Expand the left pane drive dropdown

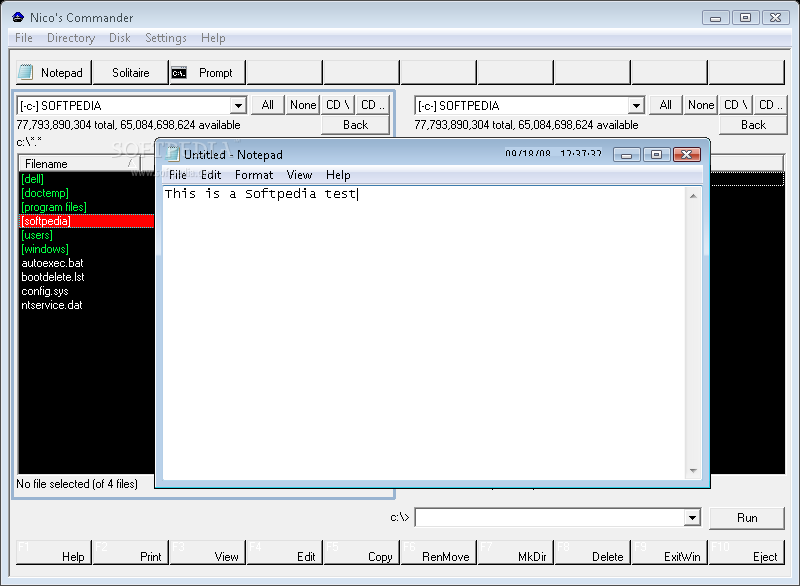pos(238,106)
